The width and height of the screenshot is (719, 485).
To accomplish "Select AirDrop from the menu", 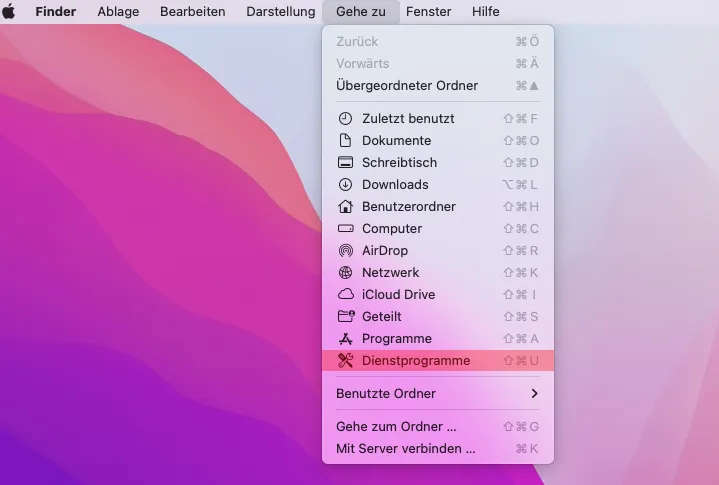I will [438, 251].
